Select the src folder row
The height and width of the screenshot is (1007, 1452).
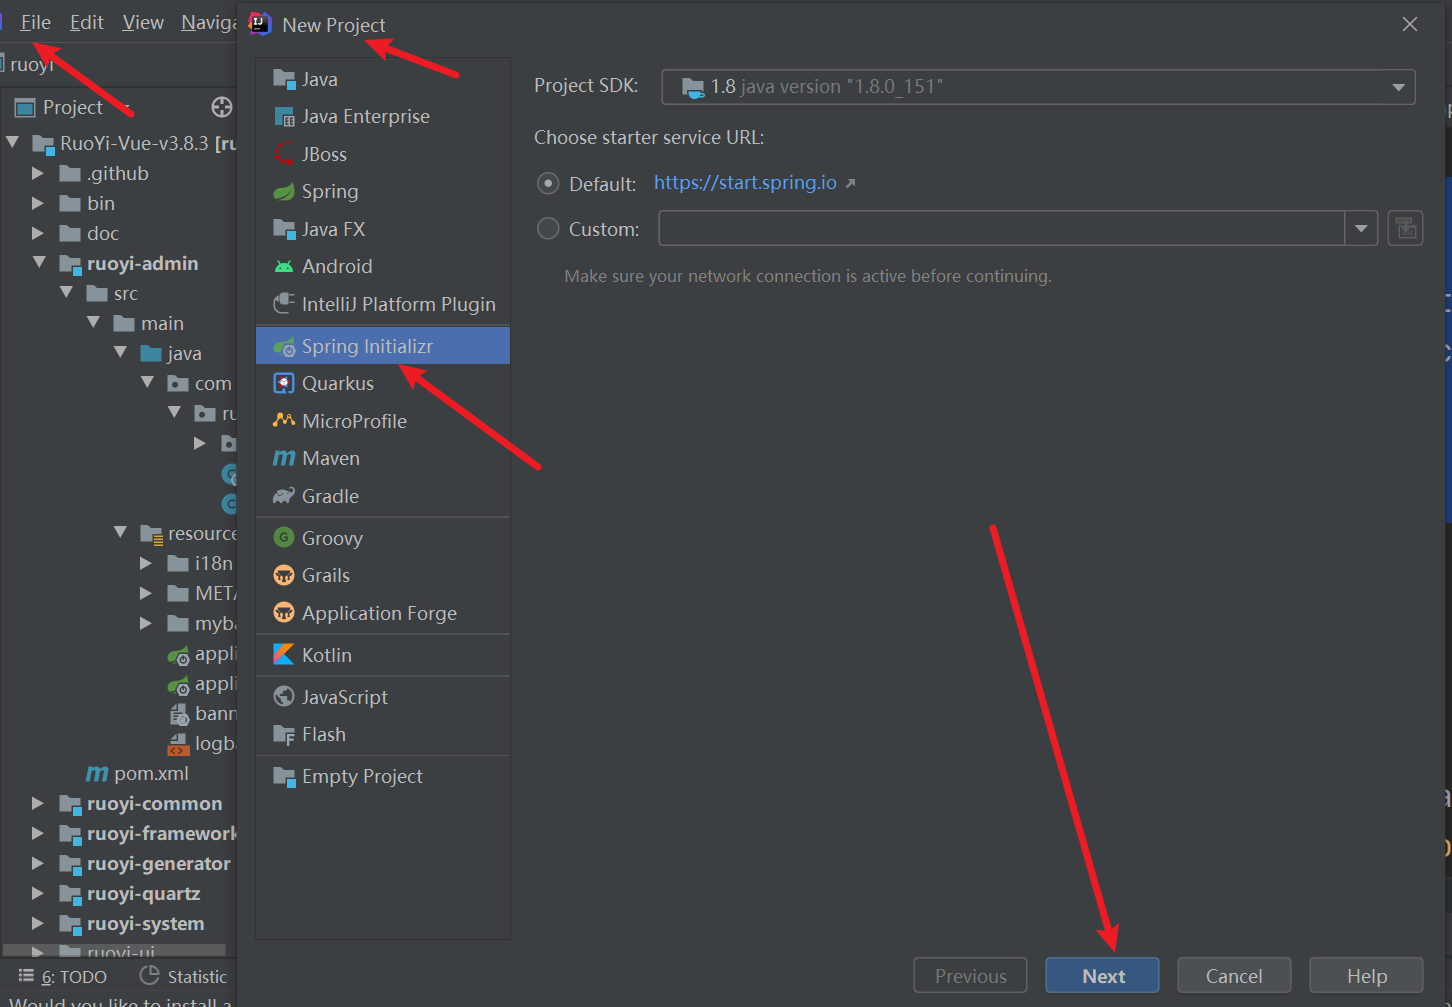[x=120, y=293]
